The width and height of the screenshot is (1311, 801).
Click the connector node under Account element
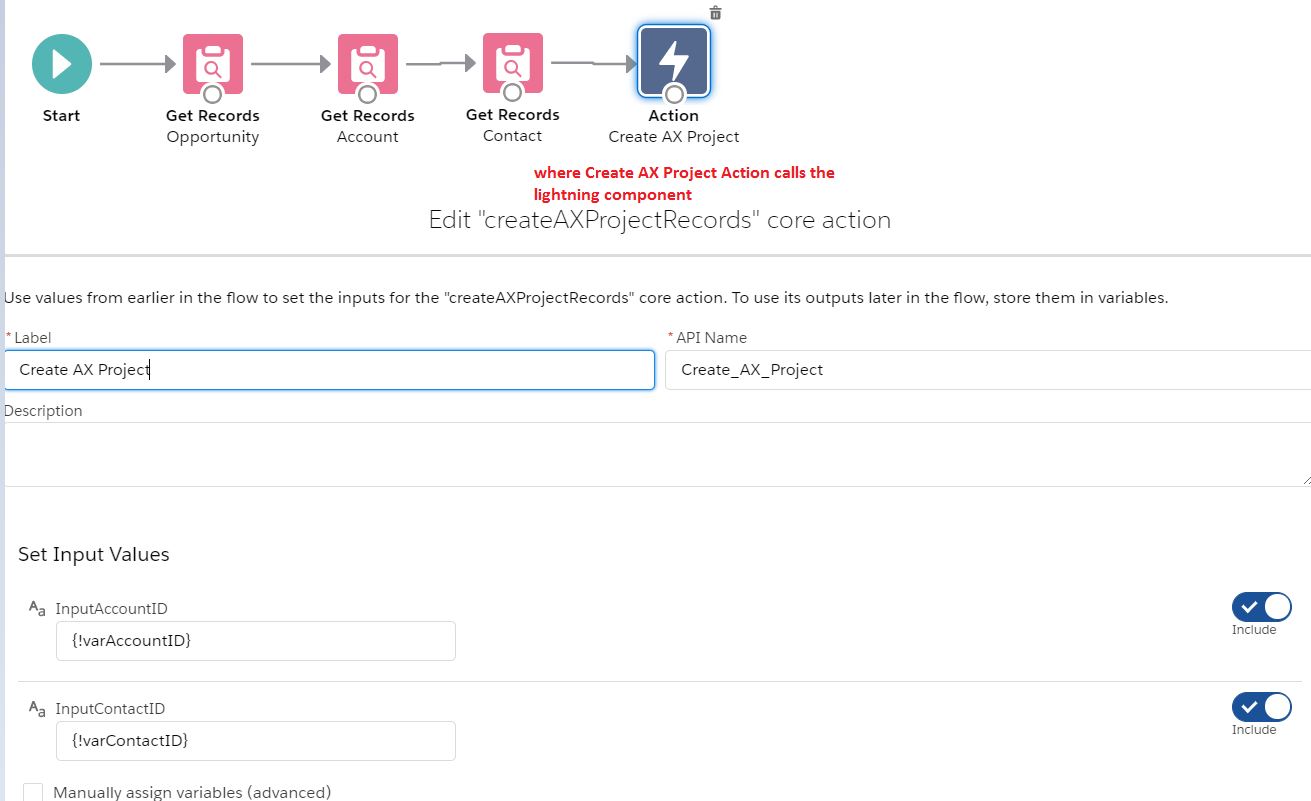pyautogui.click(x=367, y=94)
